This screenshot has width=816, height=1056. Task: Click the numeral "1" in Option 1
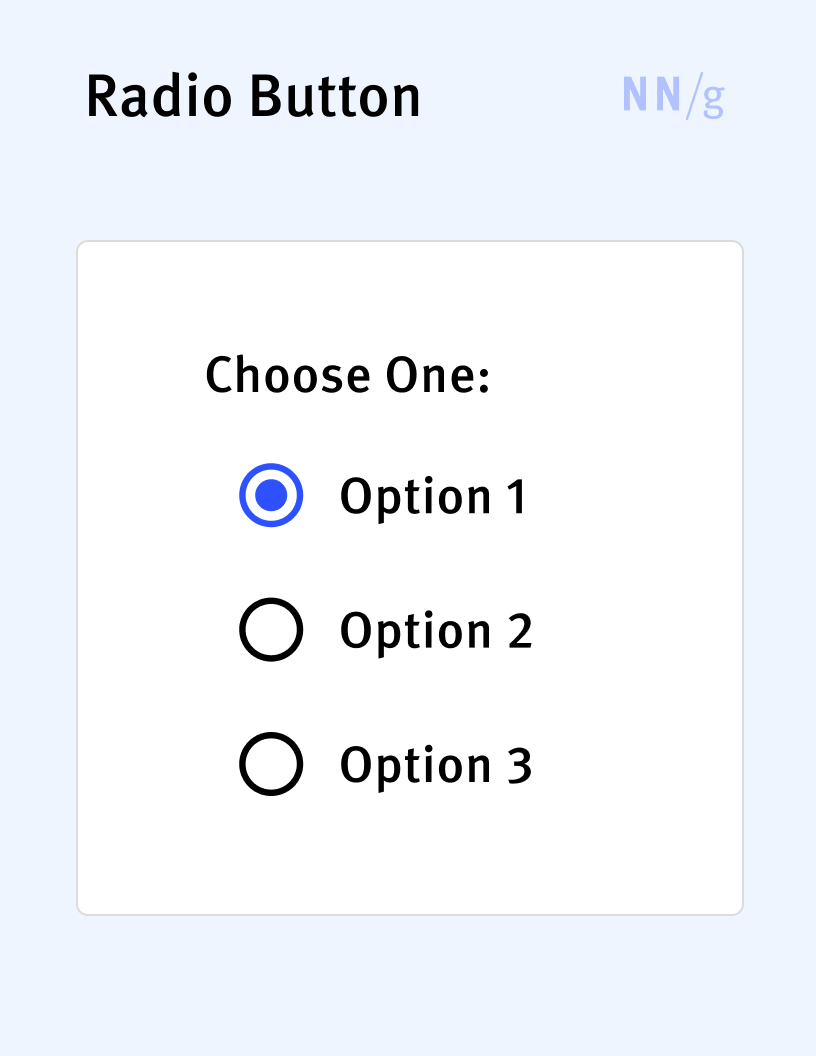click(516, 497)
